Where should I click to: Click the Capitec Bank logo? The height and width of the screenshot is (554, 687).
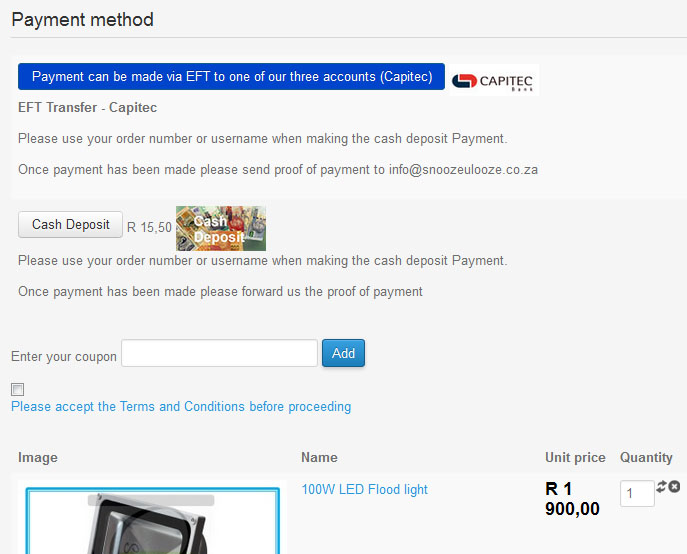tap(494, 80)
